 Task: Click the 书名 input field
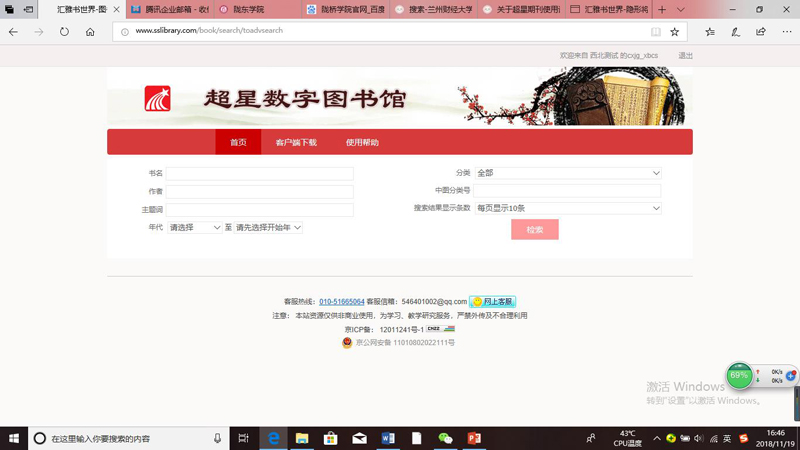pos(260,173)
